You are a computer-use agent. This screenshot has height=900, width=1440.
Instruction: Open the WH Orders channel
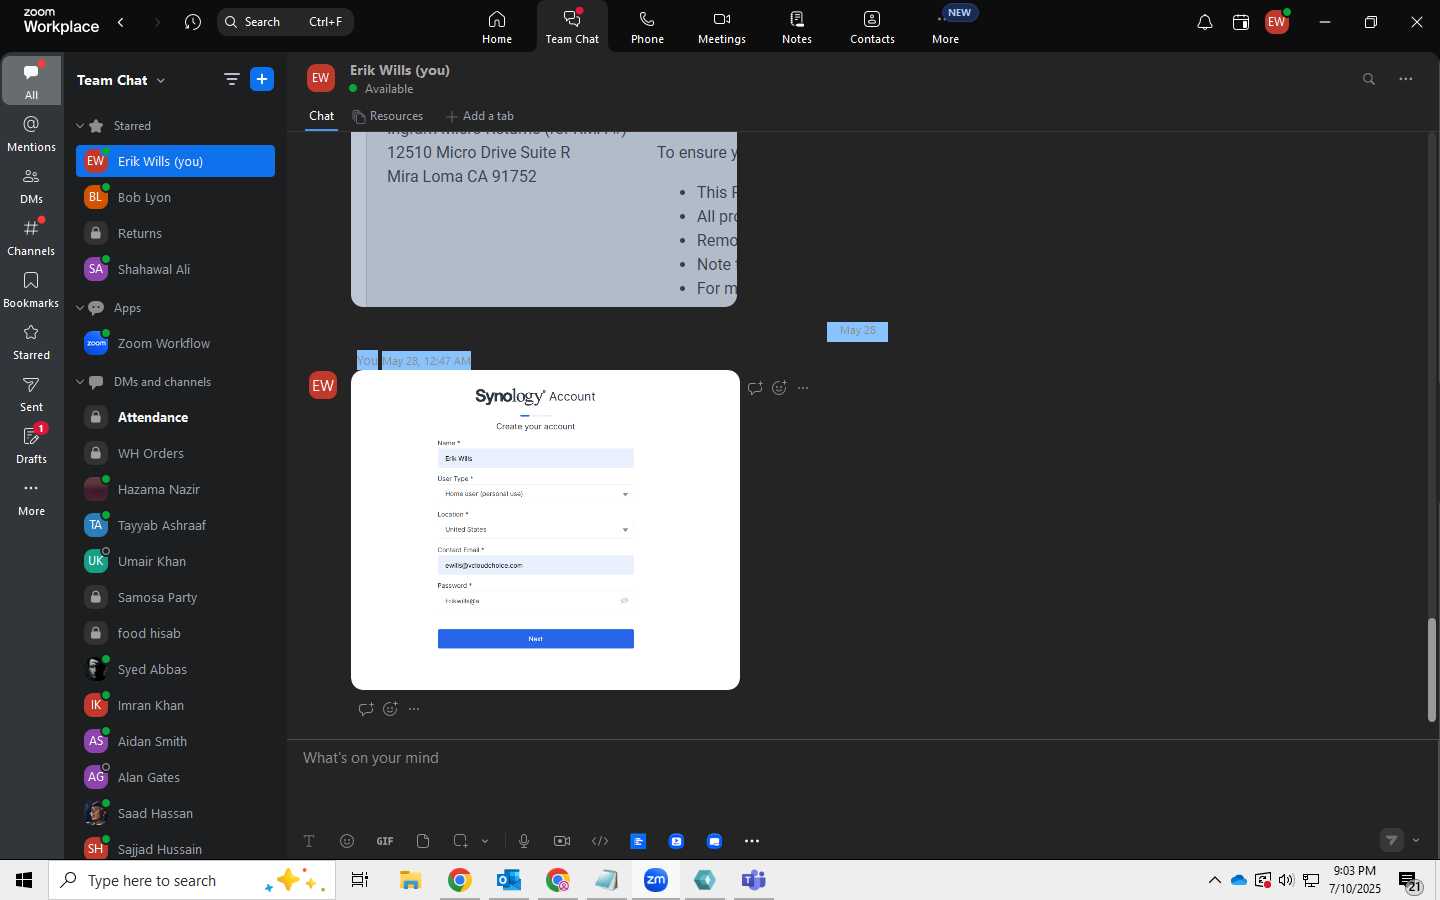point(175,453)
